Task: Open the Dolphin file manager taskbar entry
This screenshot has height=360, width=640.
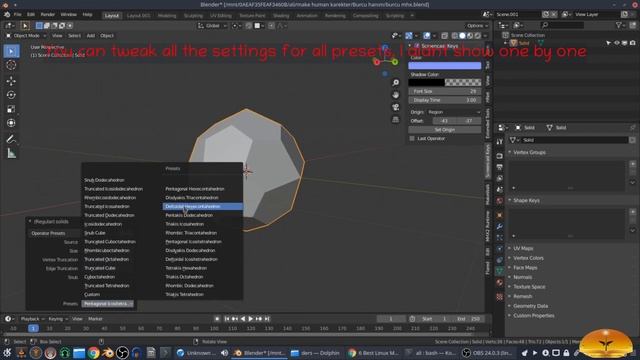Action: (x=316, y=353)
